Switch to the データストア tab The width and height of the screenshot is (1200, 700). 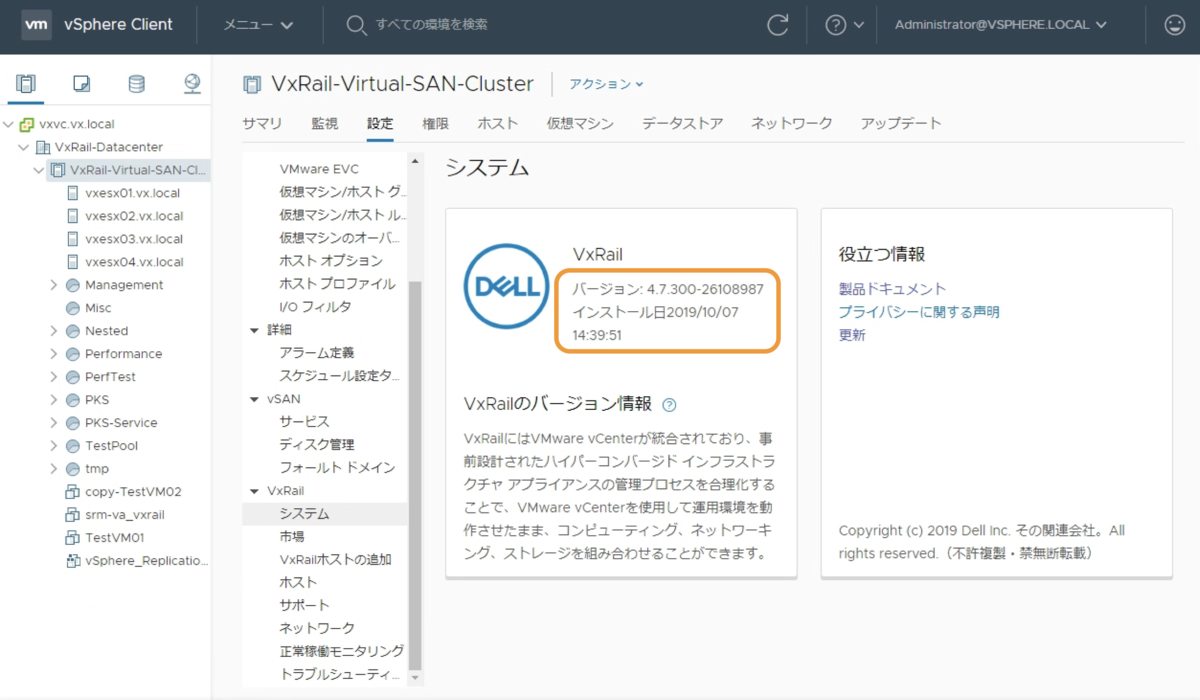click(683, 123)
